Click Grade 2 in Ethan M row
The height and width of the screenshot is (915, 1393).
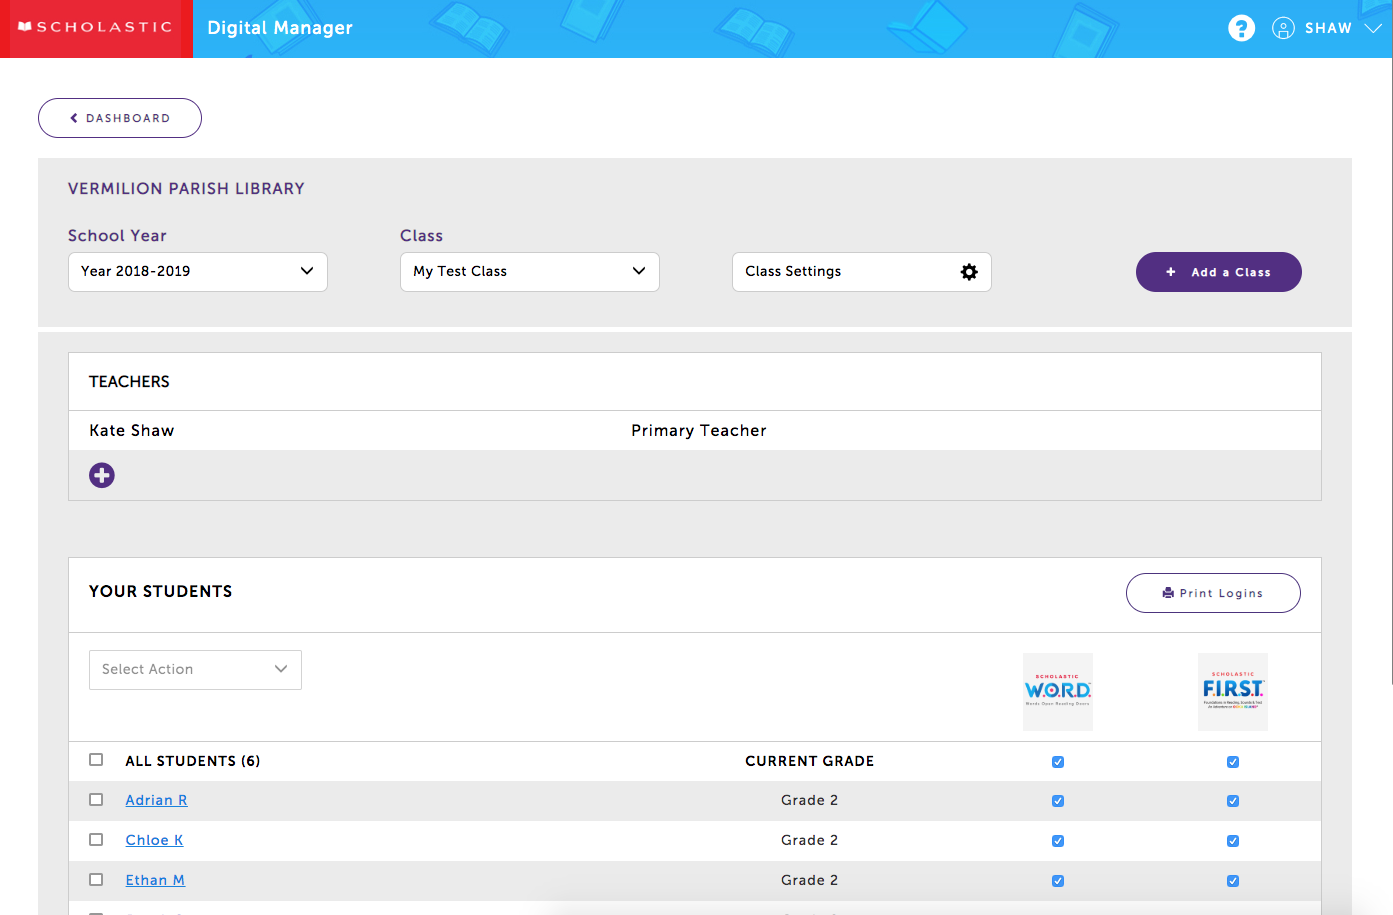810,880
